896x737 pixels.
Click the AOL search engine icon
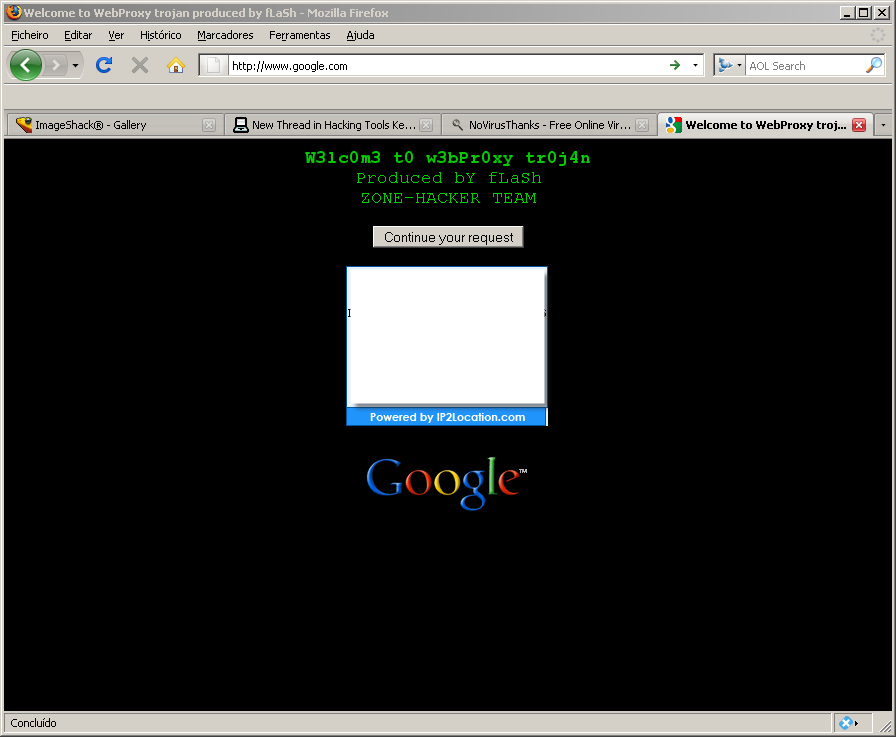click(x=725, y=65)
